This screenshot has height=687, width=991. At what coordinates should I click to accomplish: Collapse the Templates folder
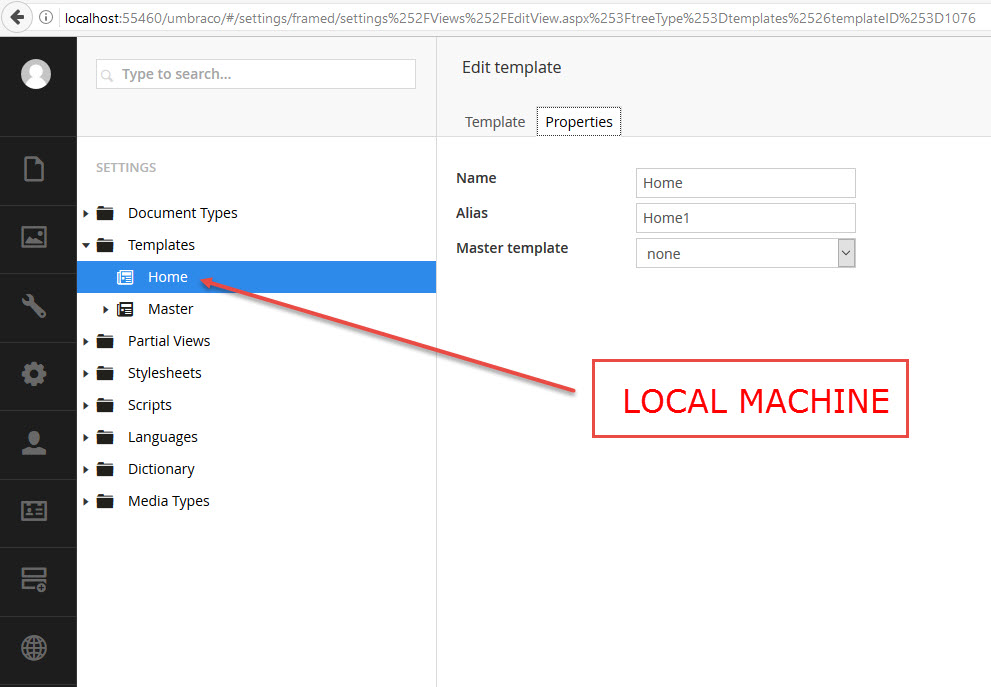tap(86, 245)
